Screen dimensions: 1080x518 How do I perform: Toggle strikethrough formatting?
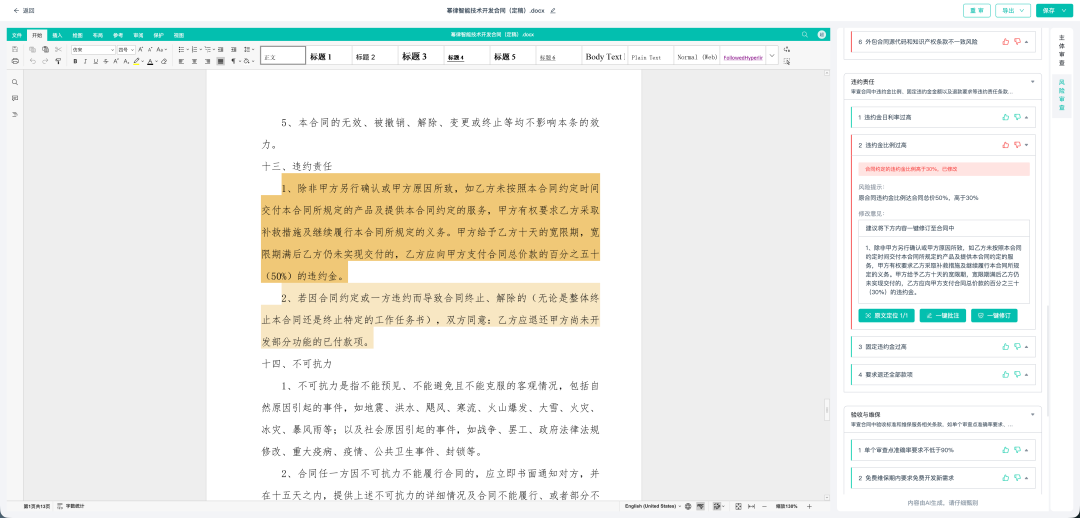click(x=105, y=61)
